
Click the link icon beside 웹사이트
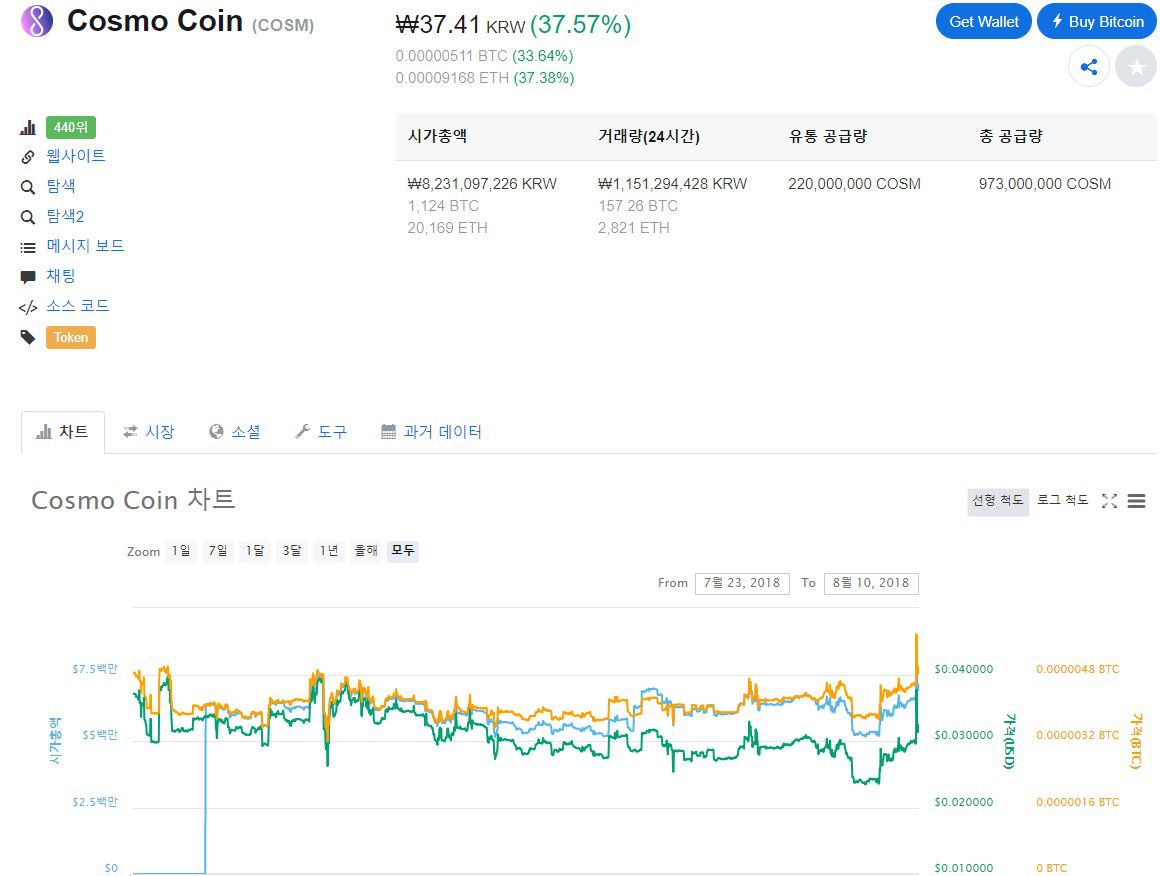click(27, 157)
